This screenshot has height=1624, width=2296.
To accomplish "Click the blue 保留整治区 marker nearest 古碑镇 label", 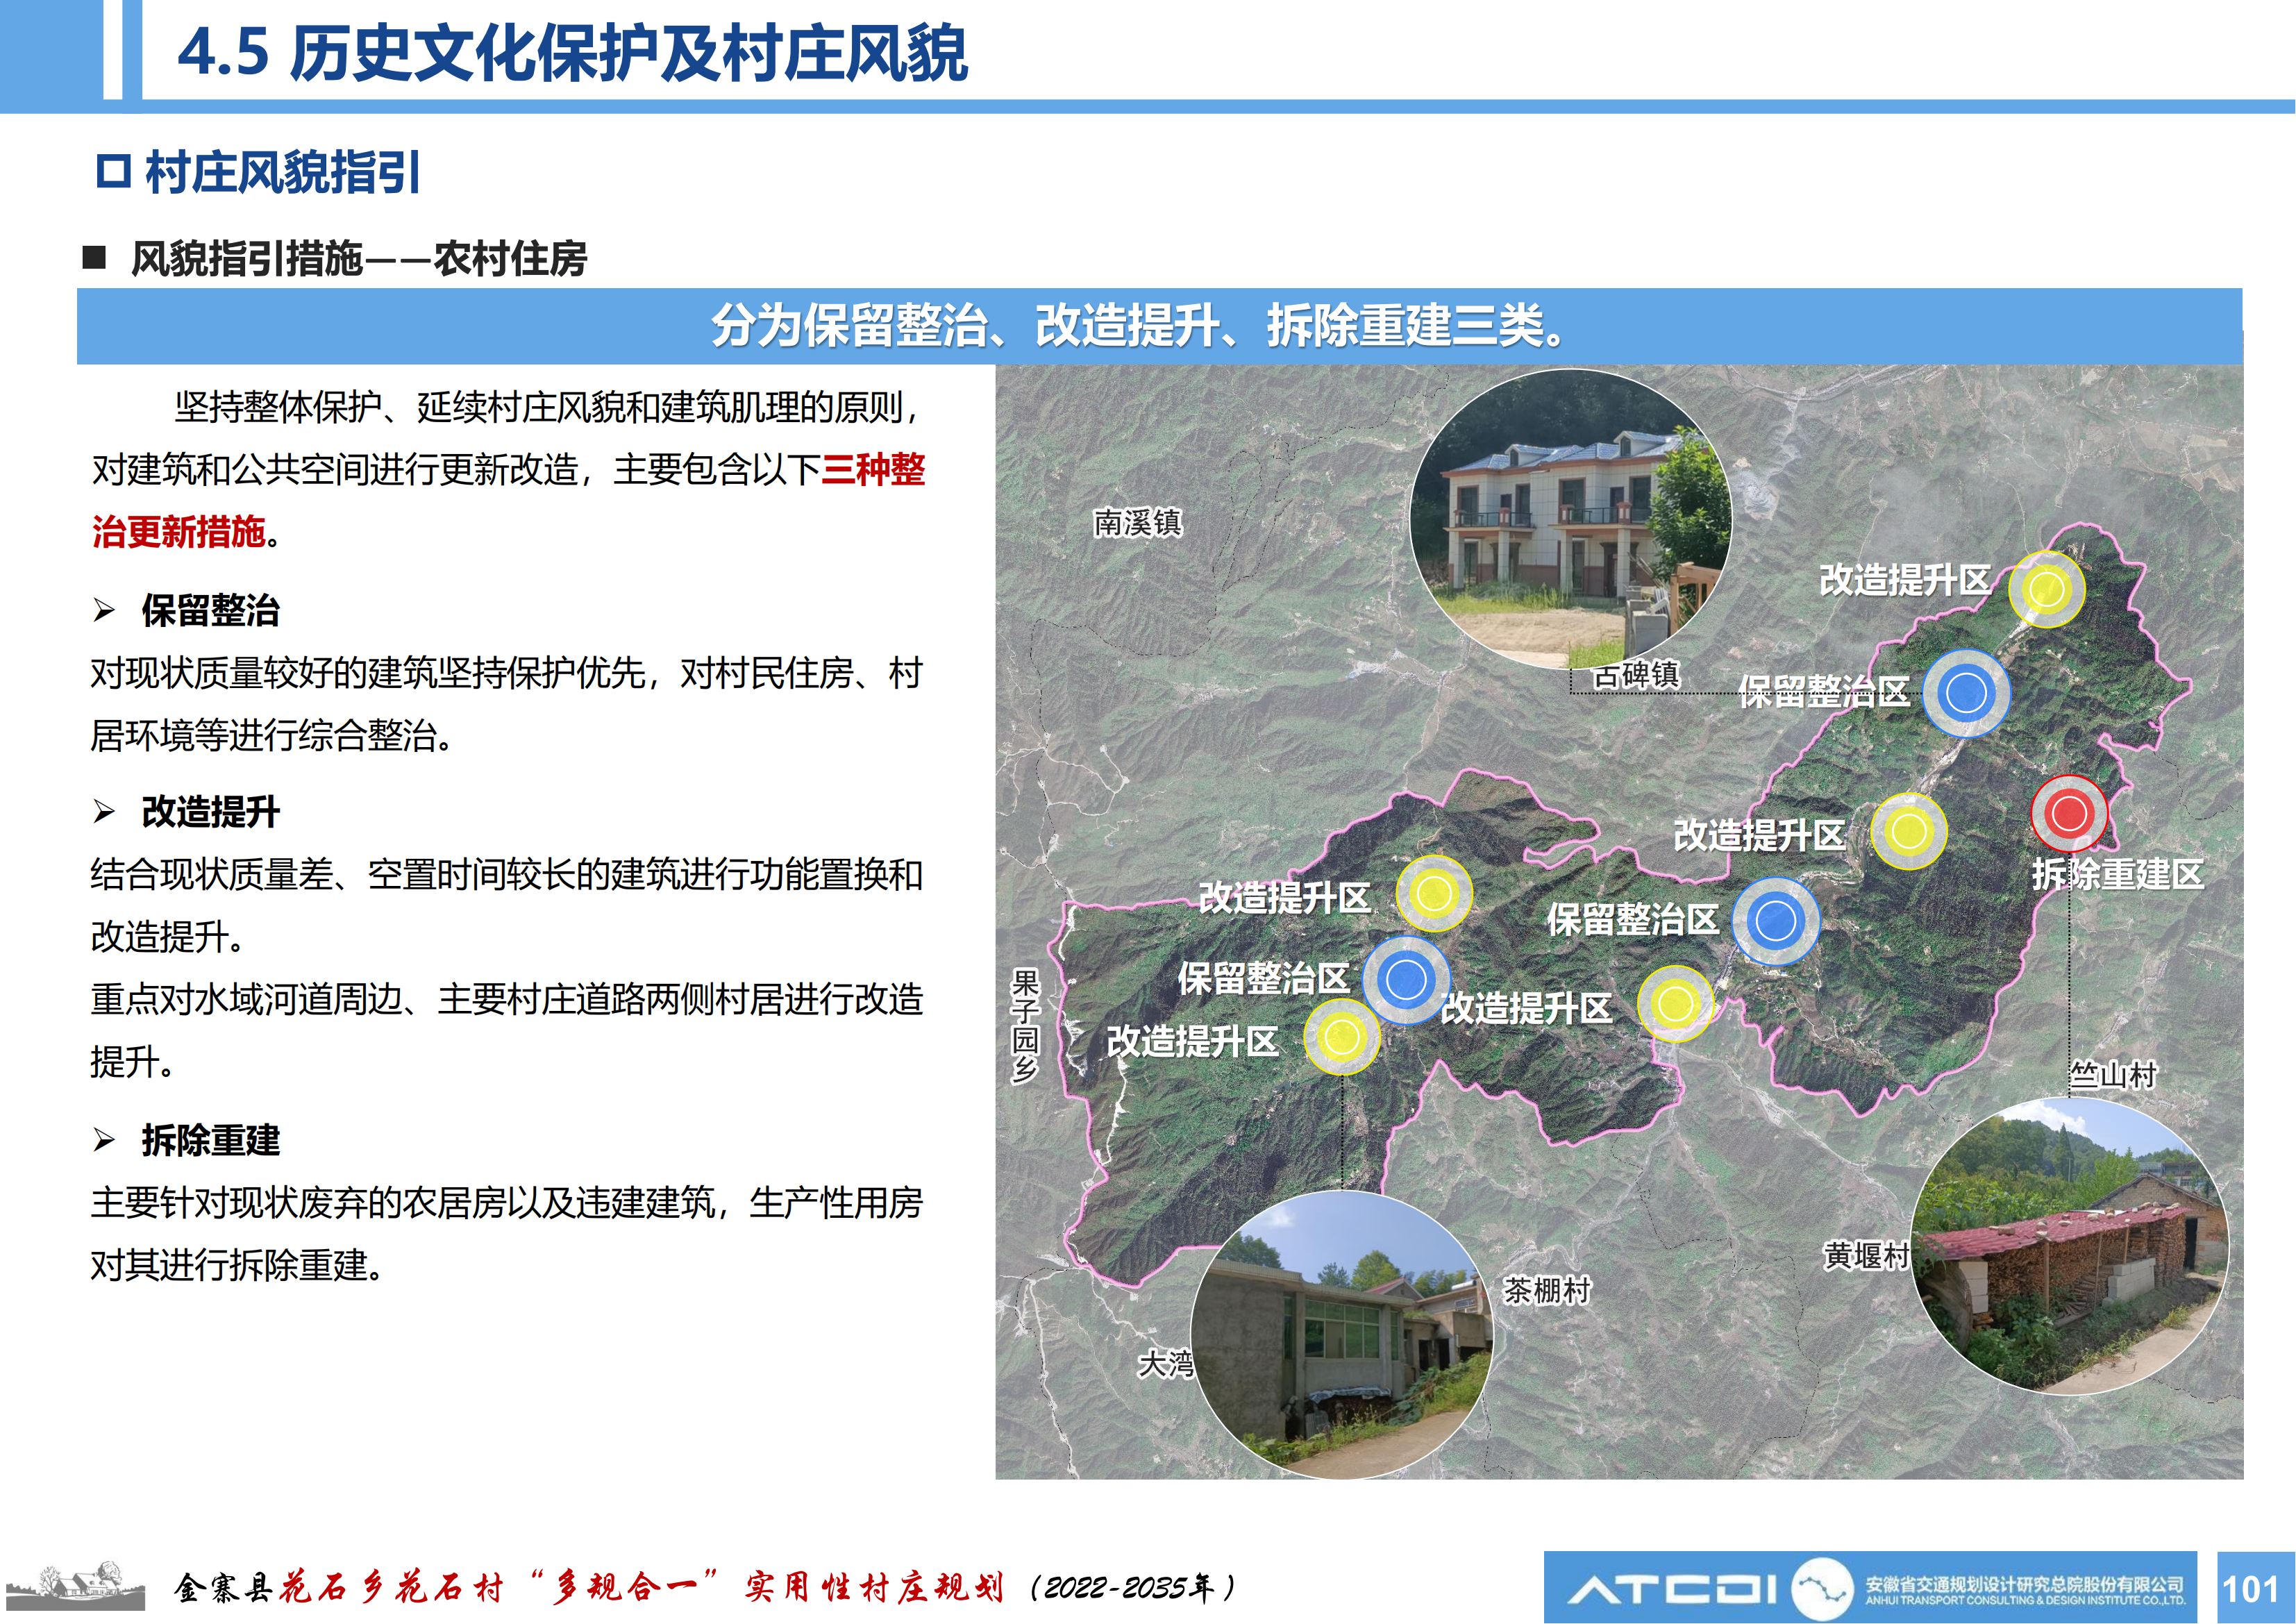I will [1967, 693].
